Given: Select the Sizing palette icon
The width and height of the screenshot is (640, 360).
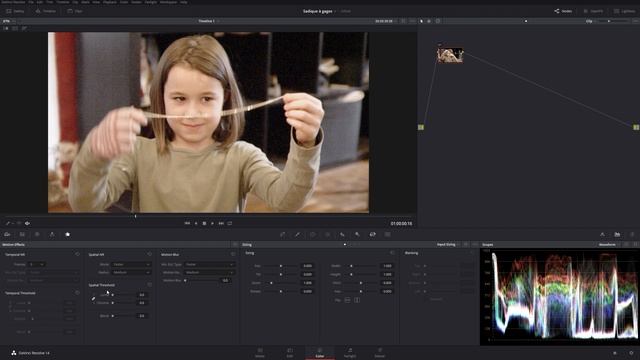Looking at the screenshot, I should 372,234.
